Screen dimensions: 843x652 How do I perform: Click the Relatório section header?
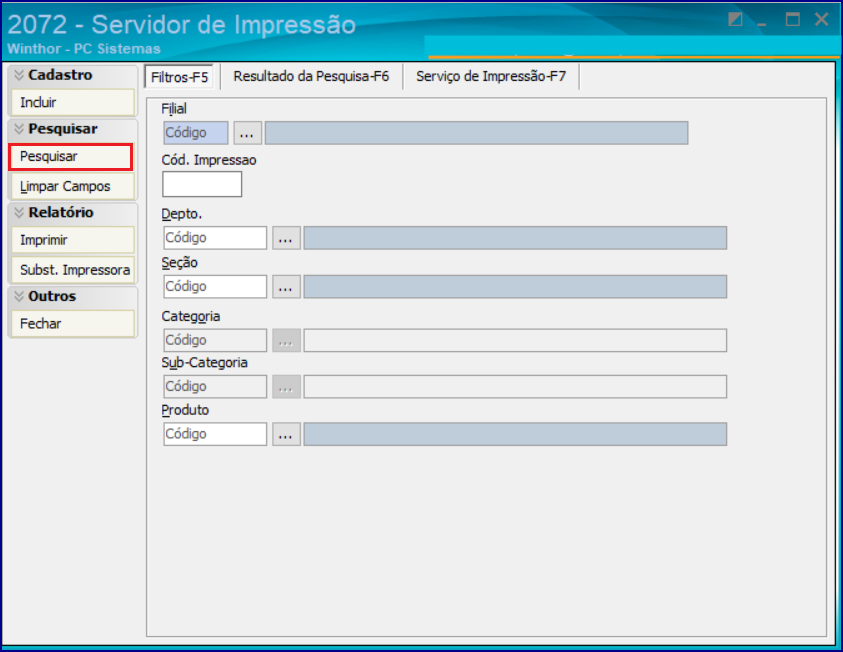73,212
